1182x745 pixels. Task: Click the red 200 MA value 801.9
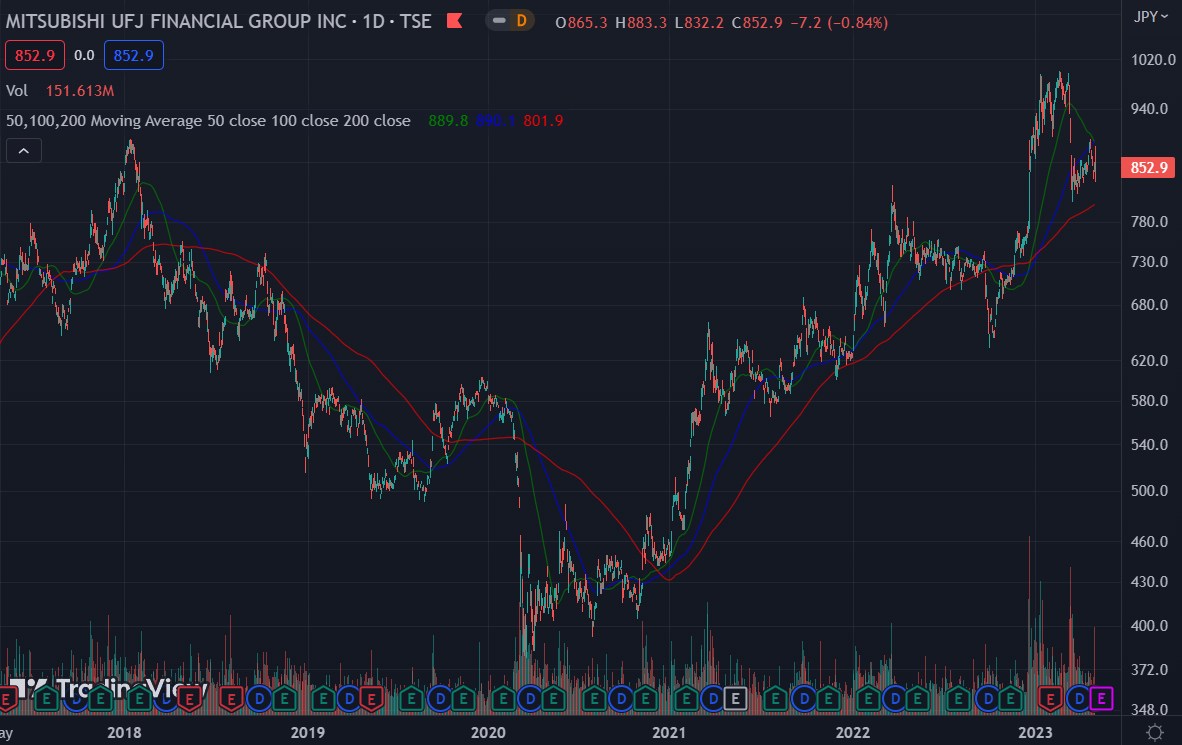click(543, 121)
